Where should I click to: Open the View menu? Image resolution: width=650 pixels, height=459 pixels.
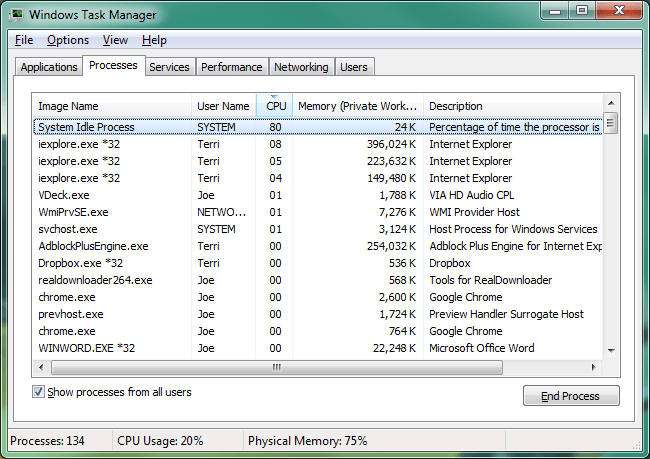click(x=115, y=40)
